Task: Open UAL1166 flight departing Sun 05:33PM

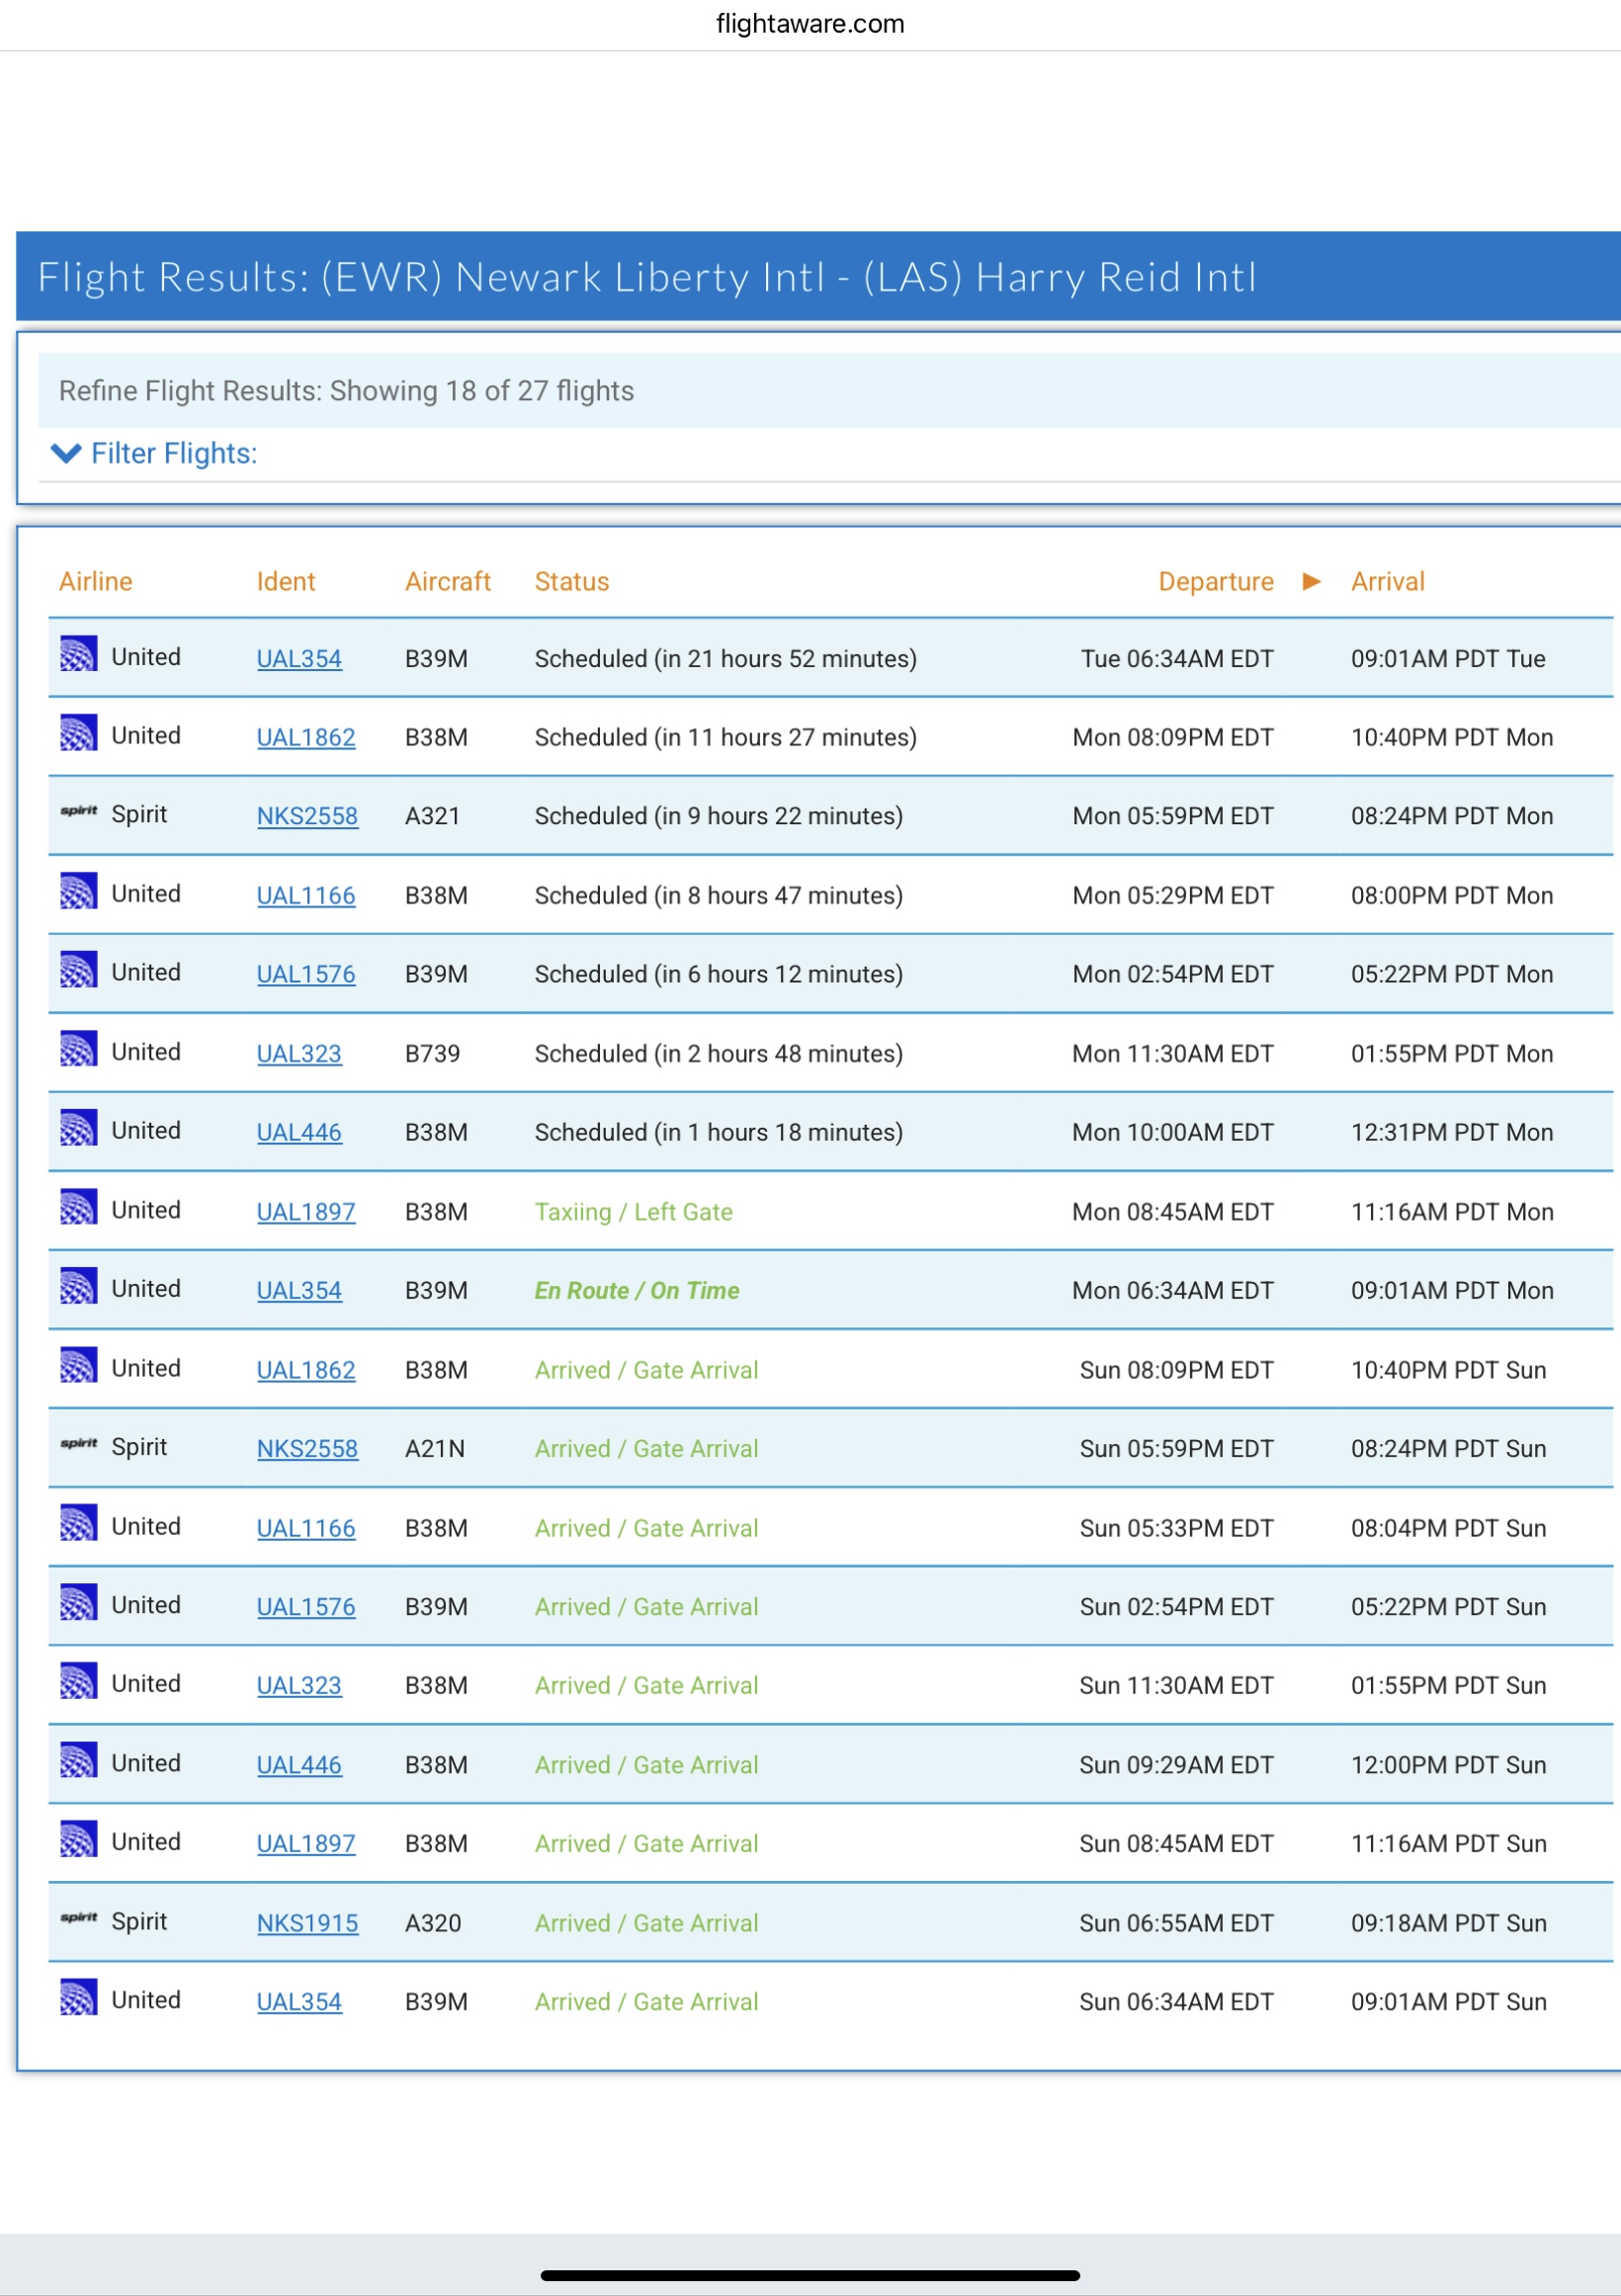Action: point(306,1528)
